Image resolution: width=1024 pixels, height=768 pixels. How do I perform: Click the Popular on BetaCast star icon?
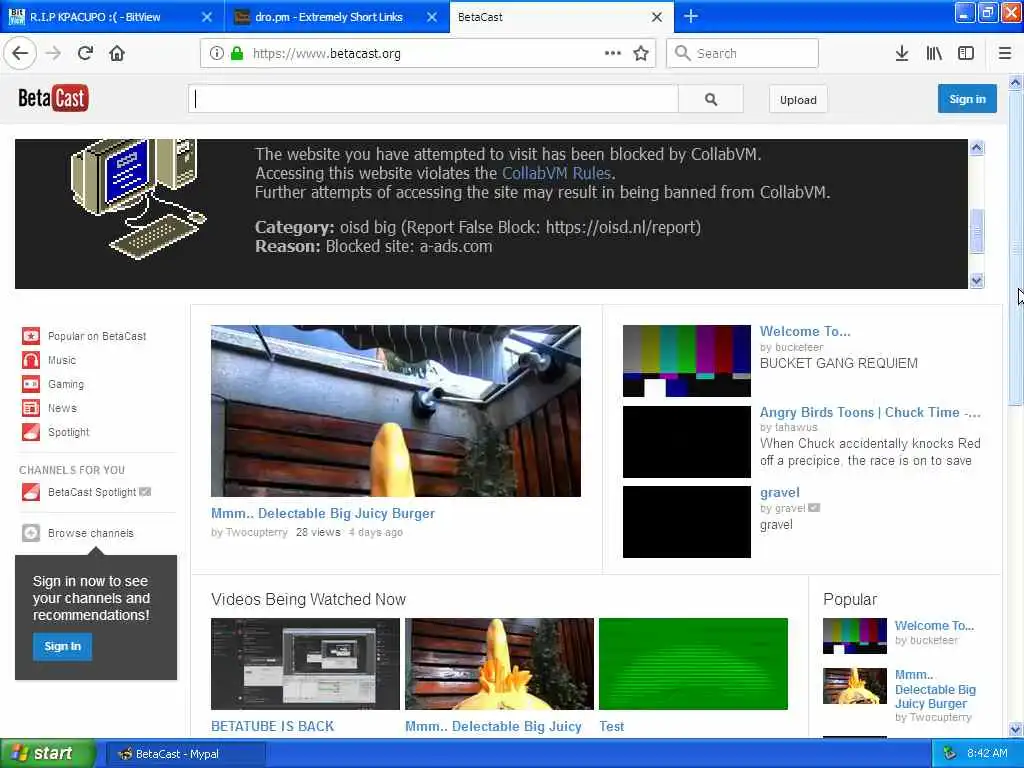[x=31, y=336]
